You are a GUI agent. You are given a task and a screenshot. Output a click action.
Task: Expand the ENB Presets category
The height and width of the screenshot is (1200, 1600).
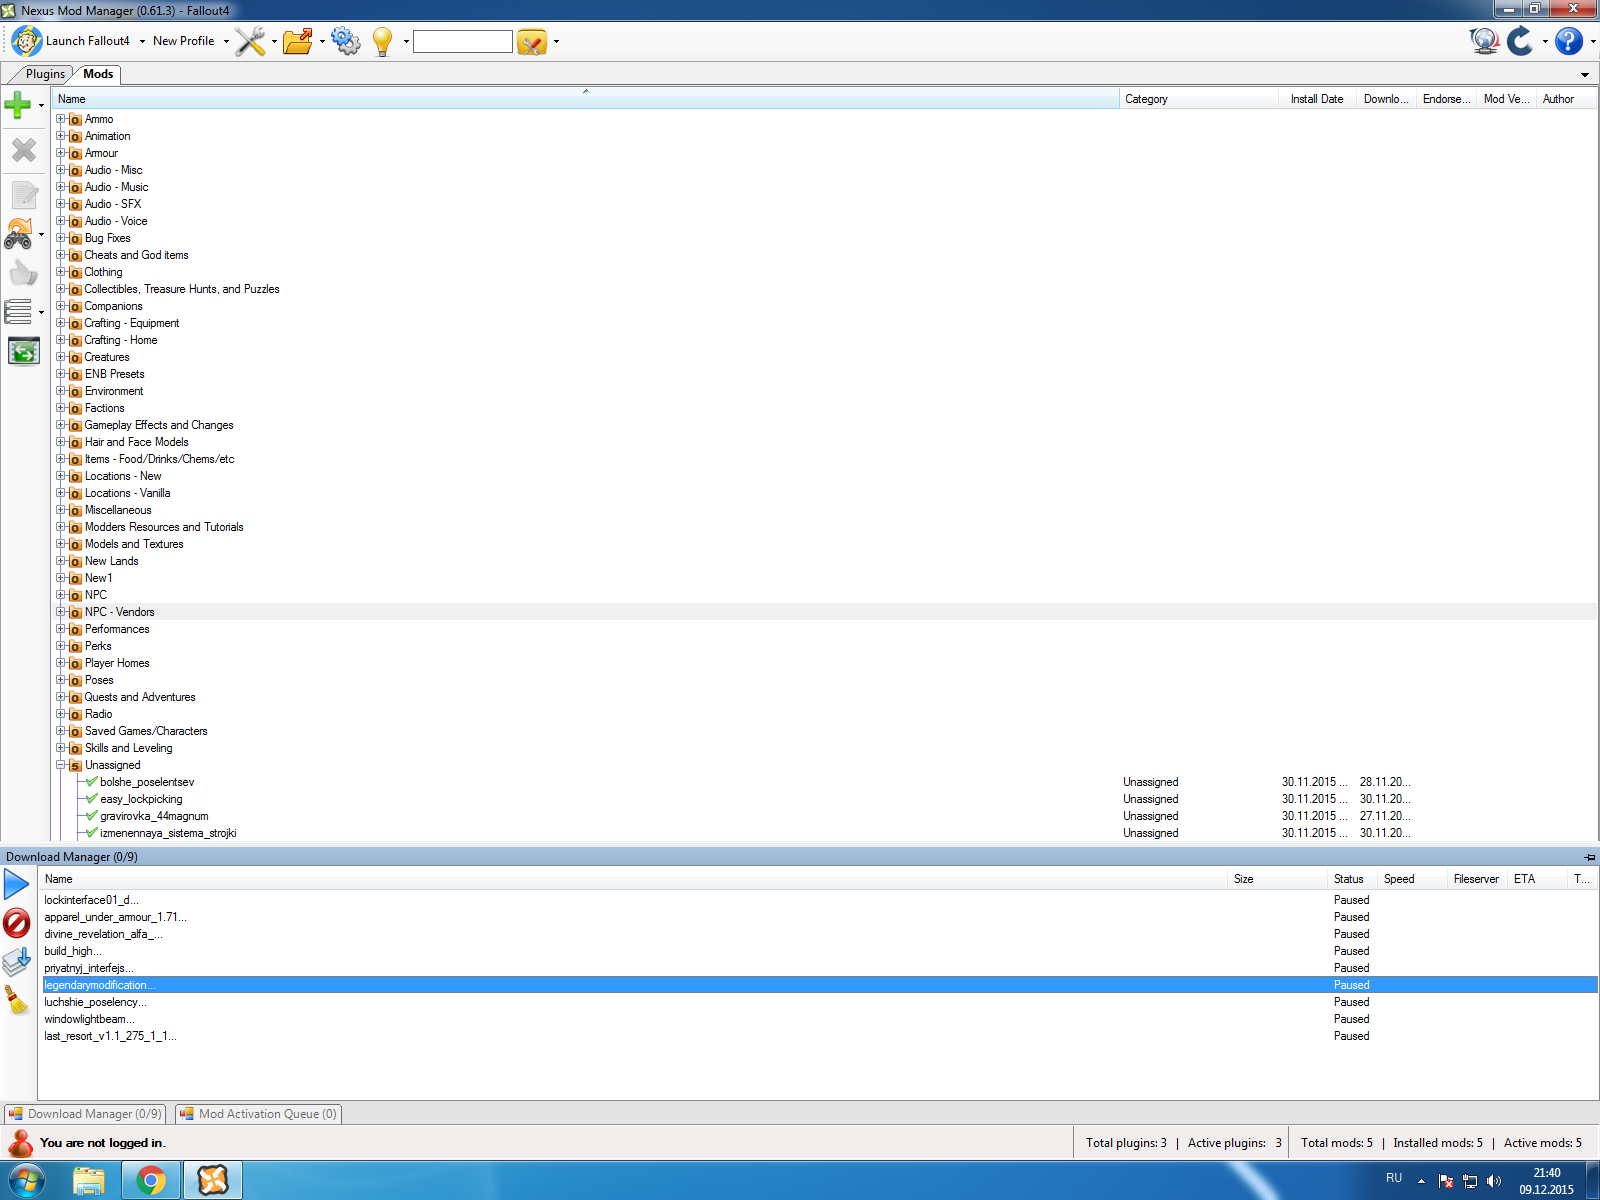click(x=61, y=374)
